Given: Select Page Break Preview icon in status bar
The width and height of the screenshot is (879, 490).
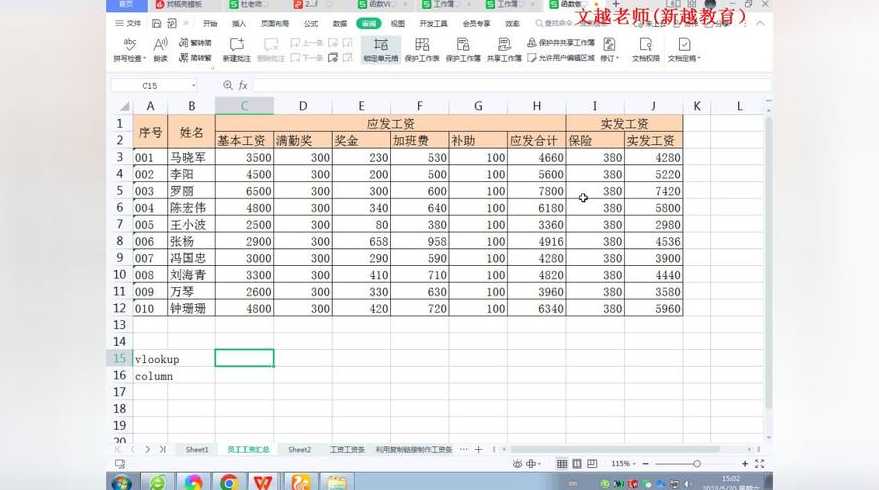Looking at the screenshot, I should click(x=592, y=464).
